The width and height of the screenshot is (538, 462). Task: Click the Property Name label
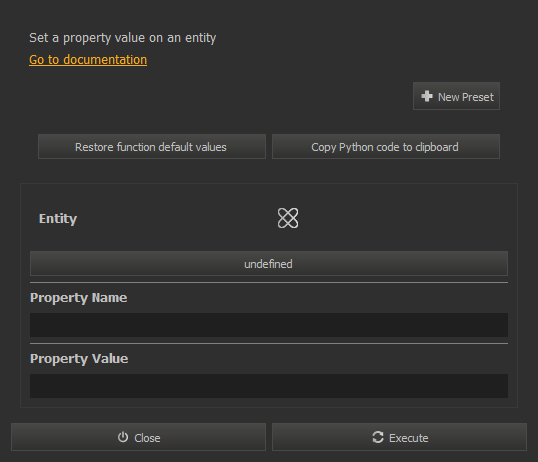tap(79, 298)
